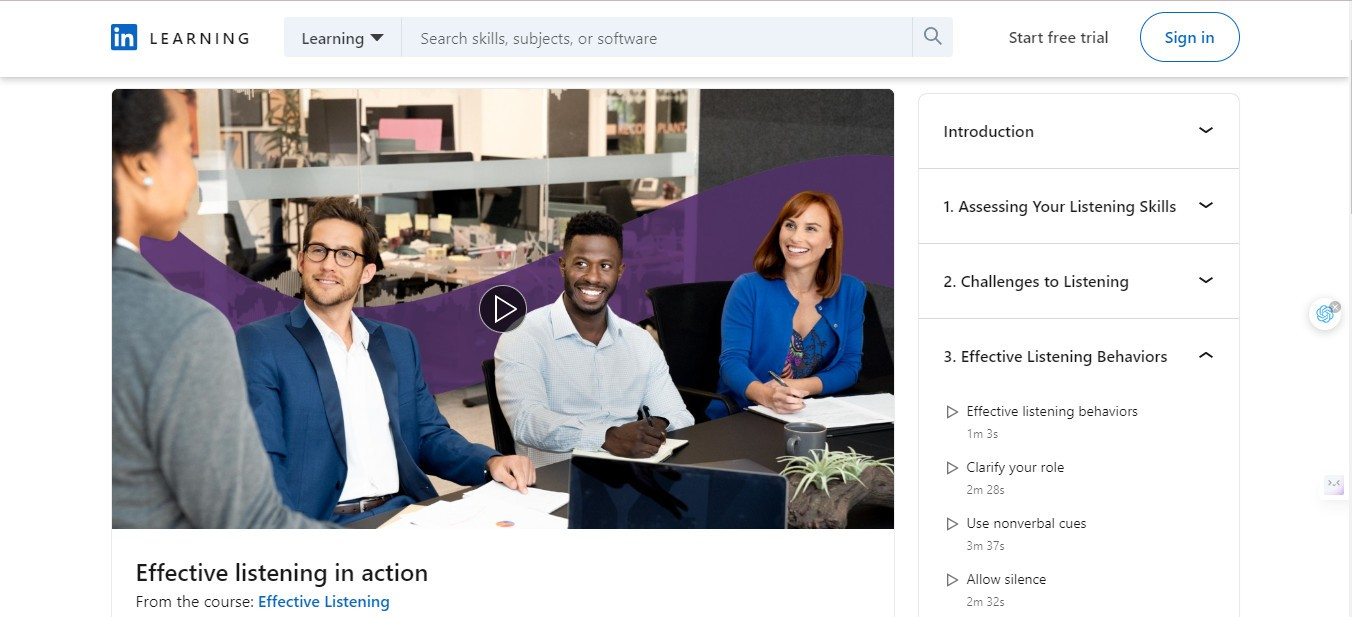This screenshot has width=1352, height=617.
Task: Click the 2m 32s duration text
Action: [985, 602]
